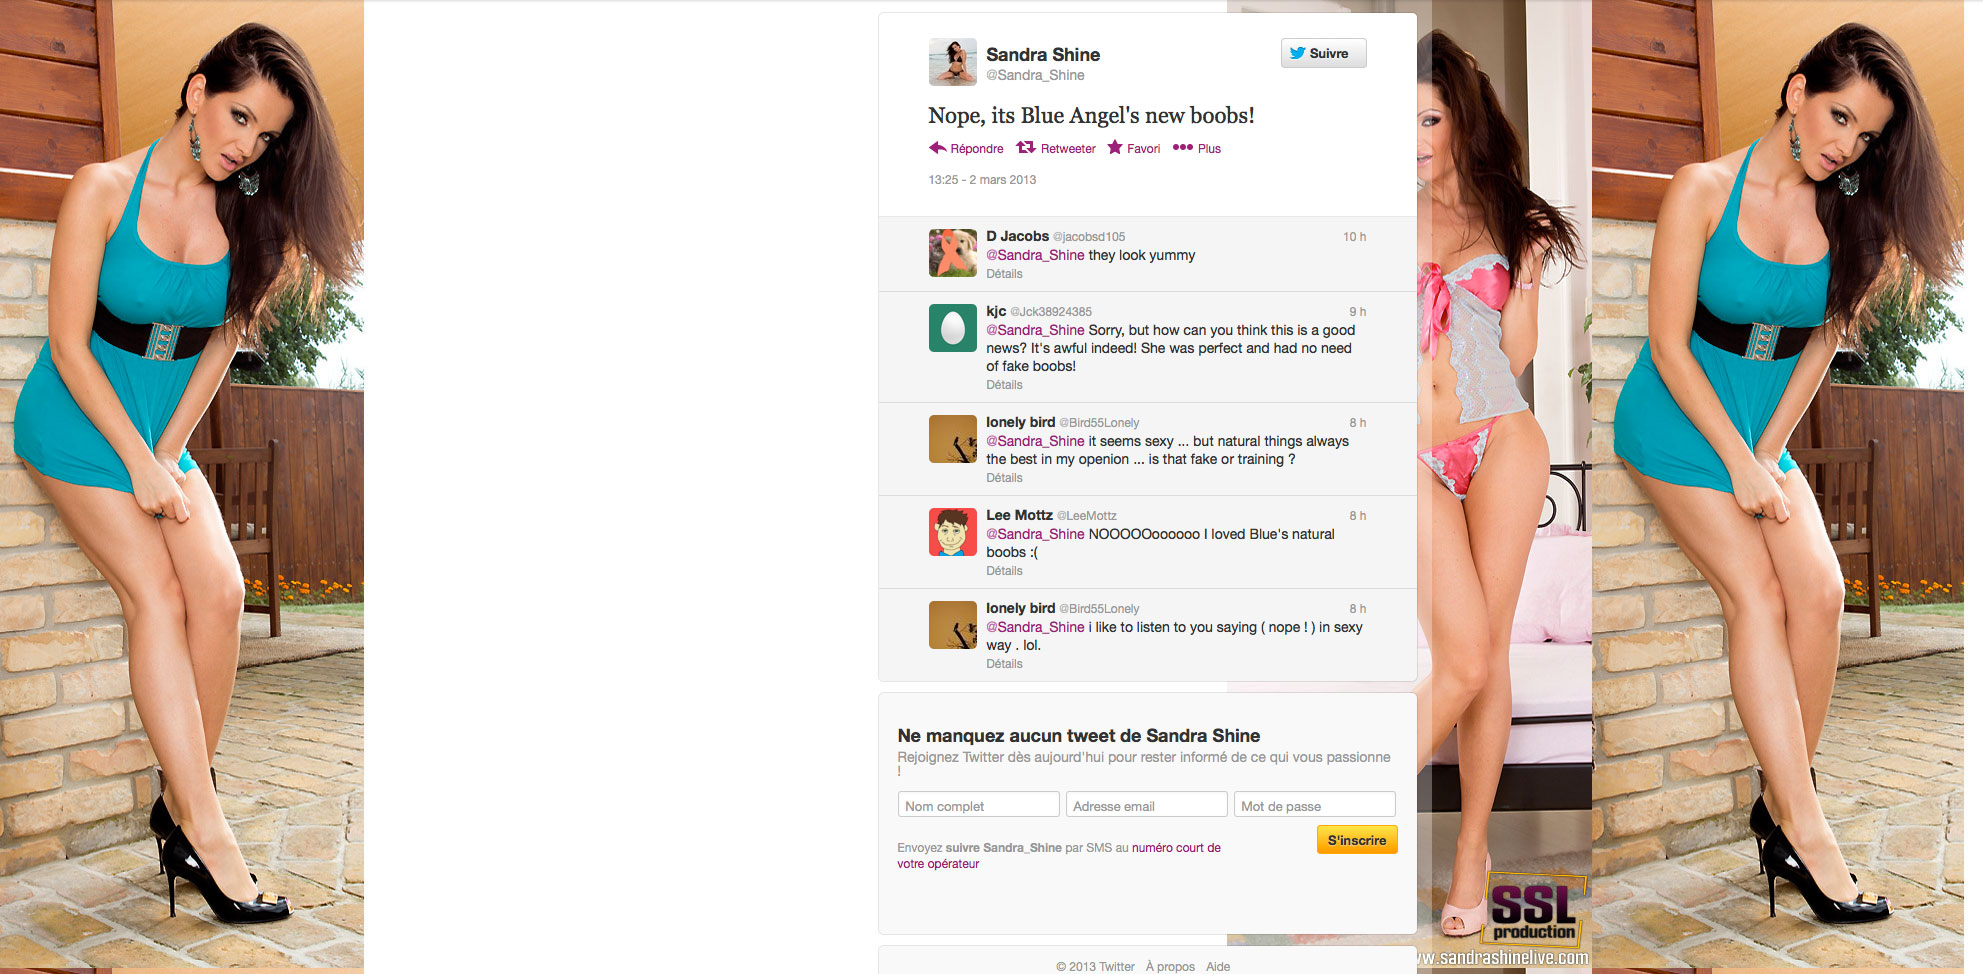This screenshot has width=1983, height=974.
Task: Expand Détails under D Jacobs' reply
Action: pos(1004,274)
